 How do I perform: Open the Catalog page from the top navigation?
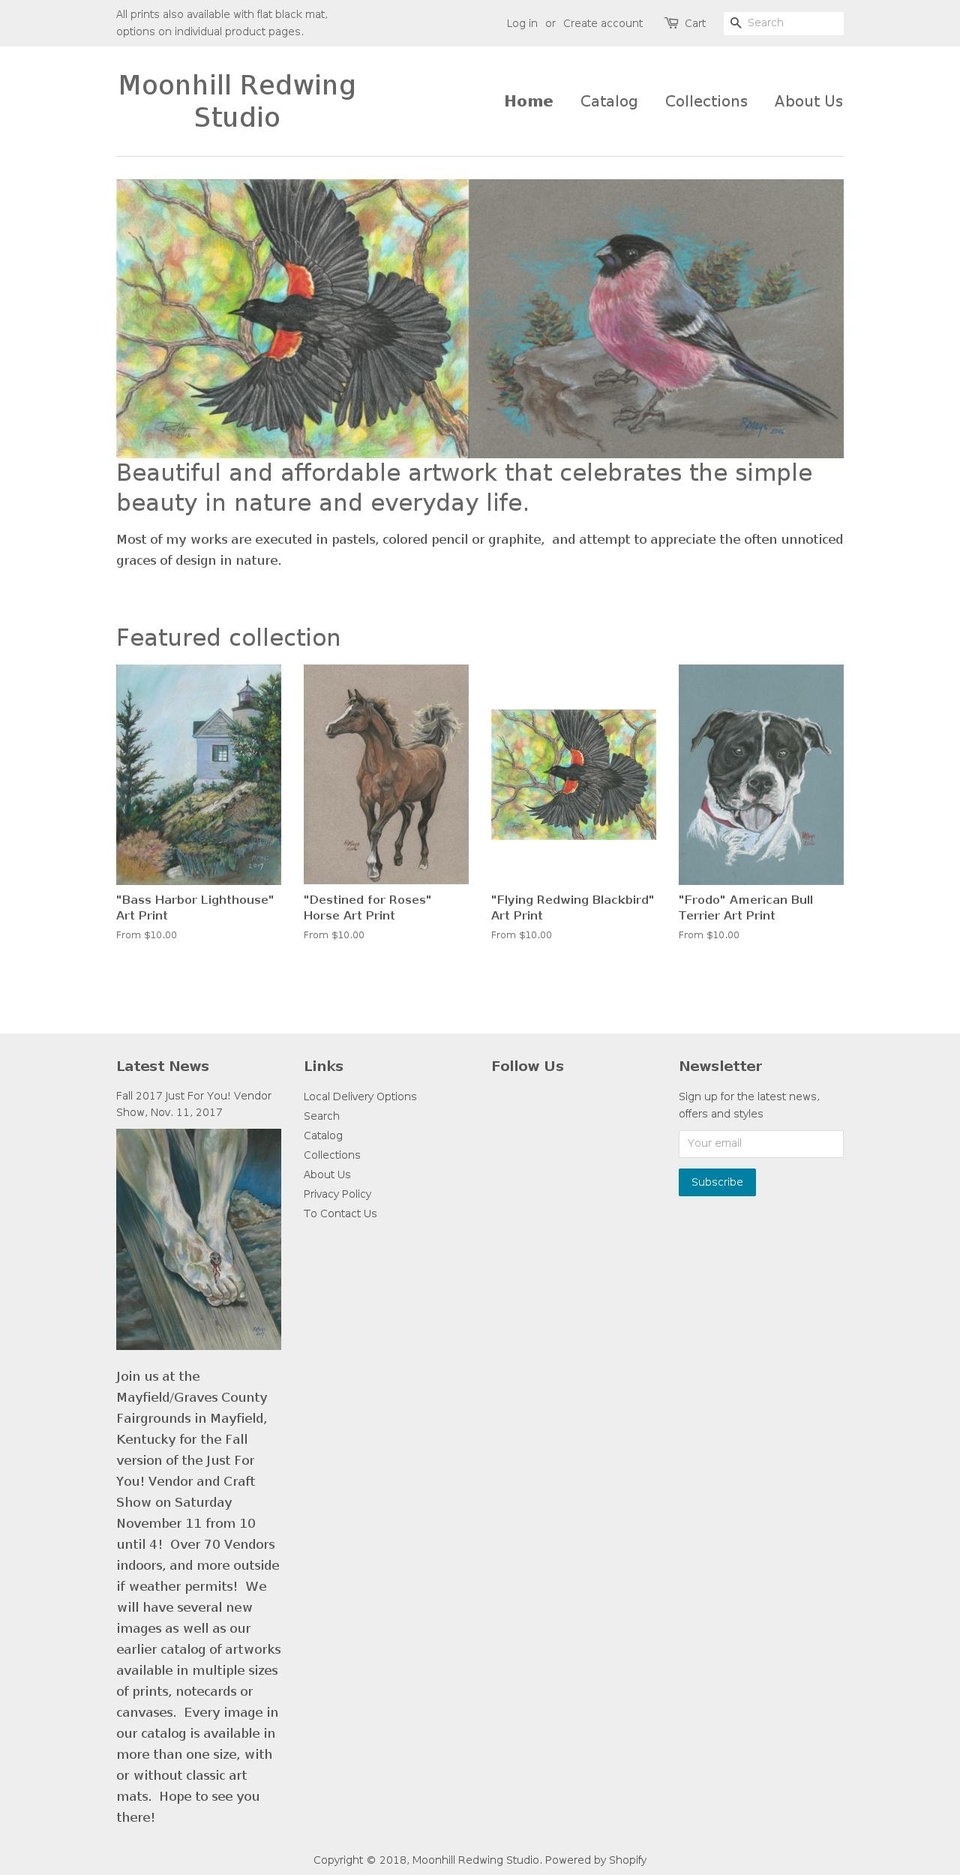608,101
